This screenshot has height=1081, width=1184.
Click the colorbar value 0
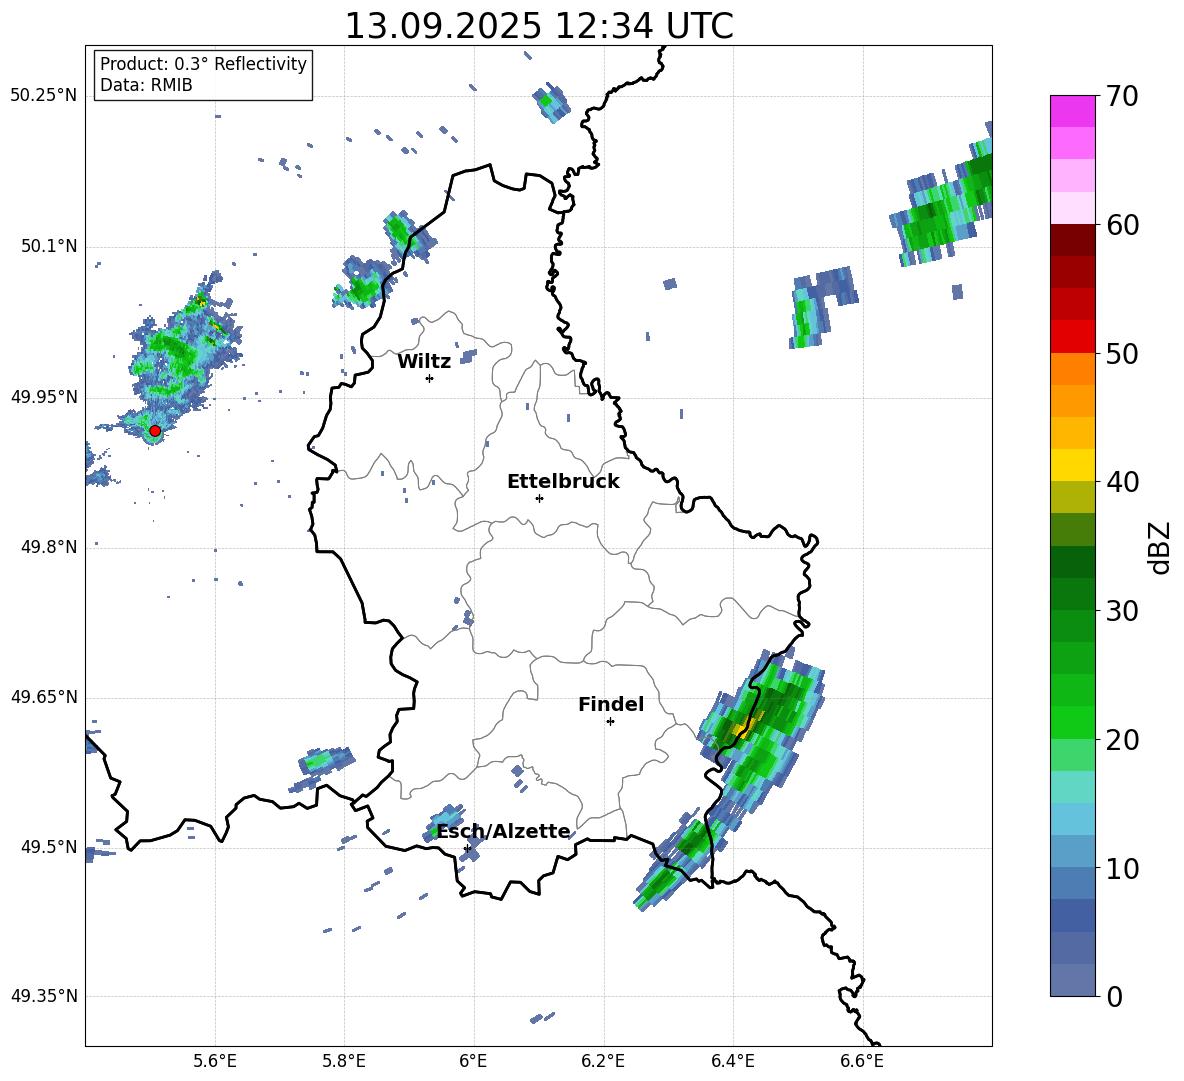[1113, 996]
